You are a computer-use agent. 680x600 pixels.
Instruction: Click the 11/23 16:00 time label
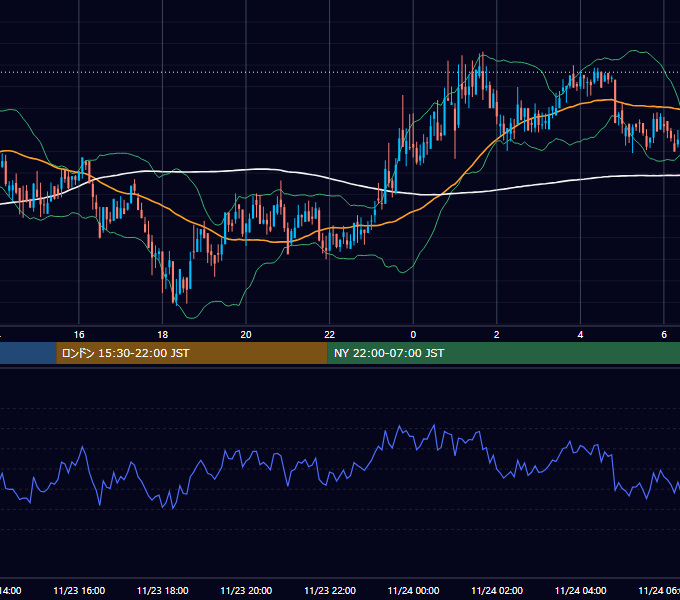tap(79, 590)
